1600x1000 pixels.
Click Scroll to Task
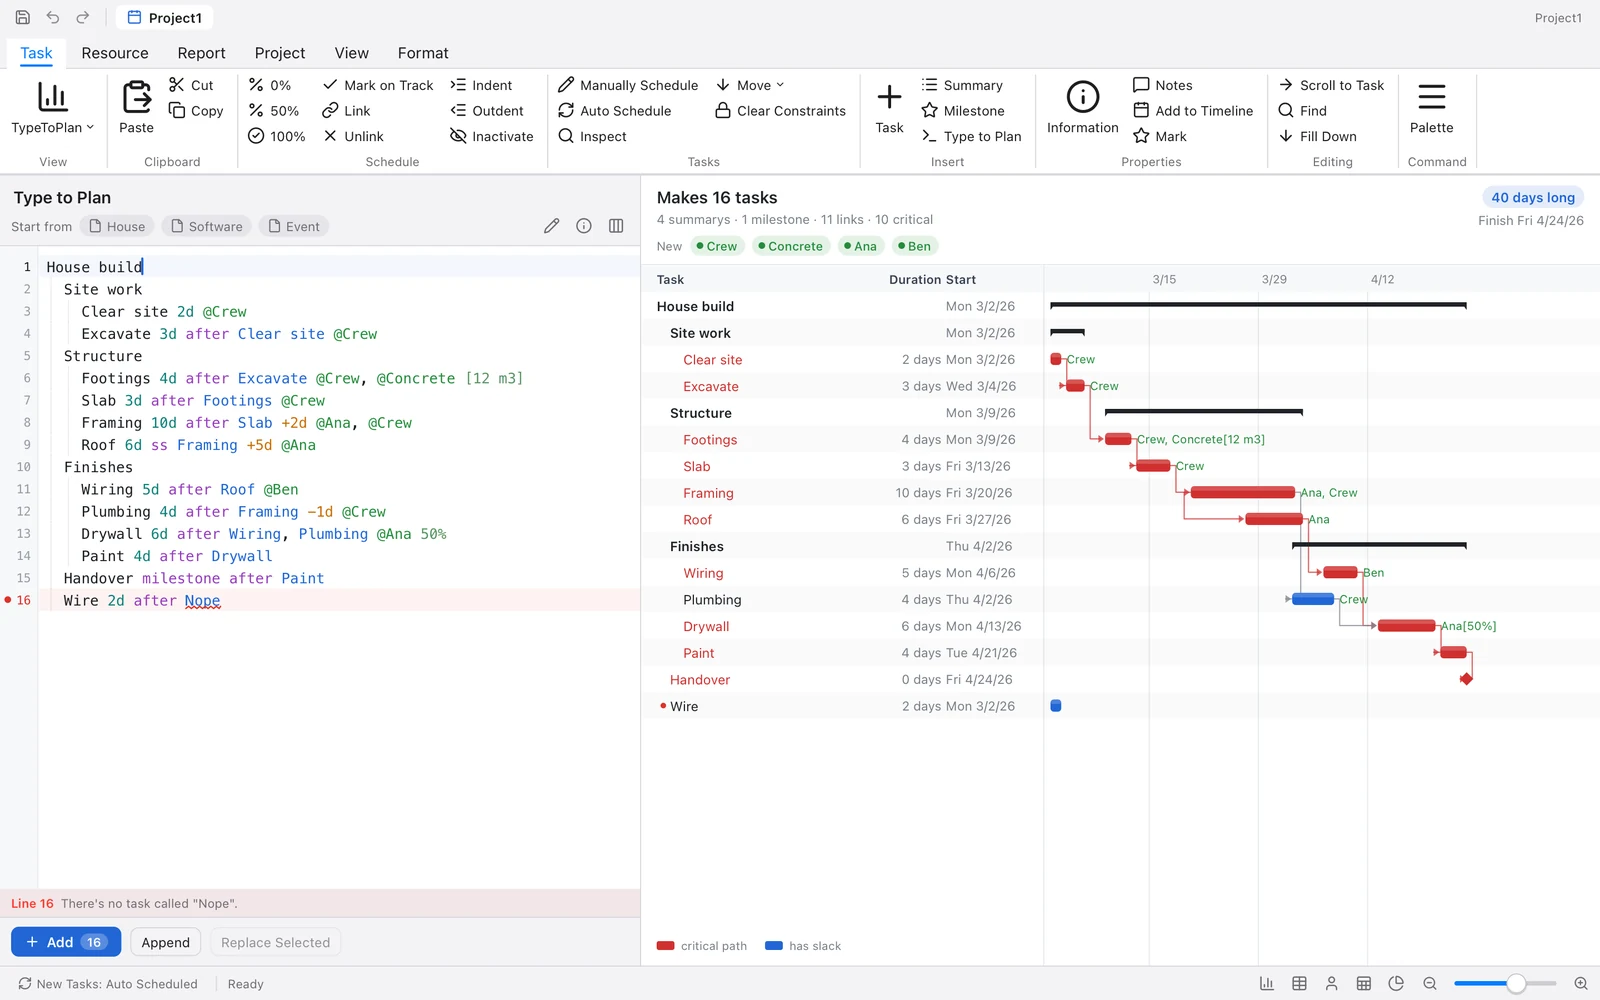(1332, 85)
